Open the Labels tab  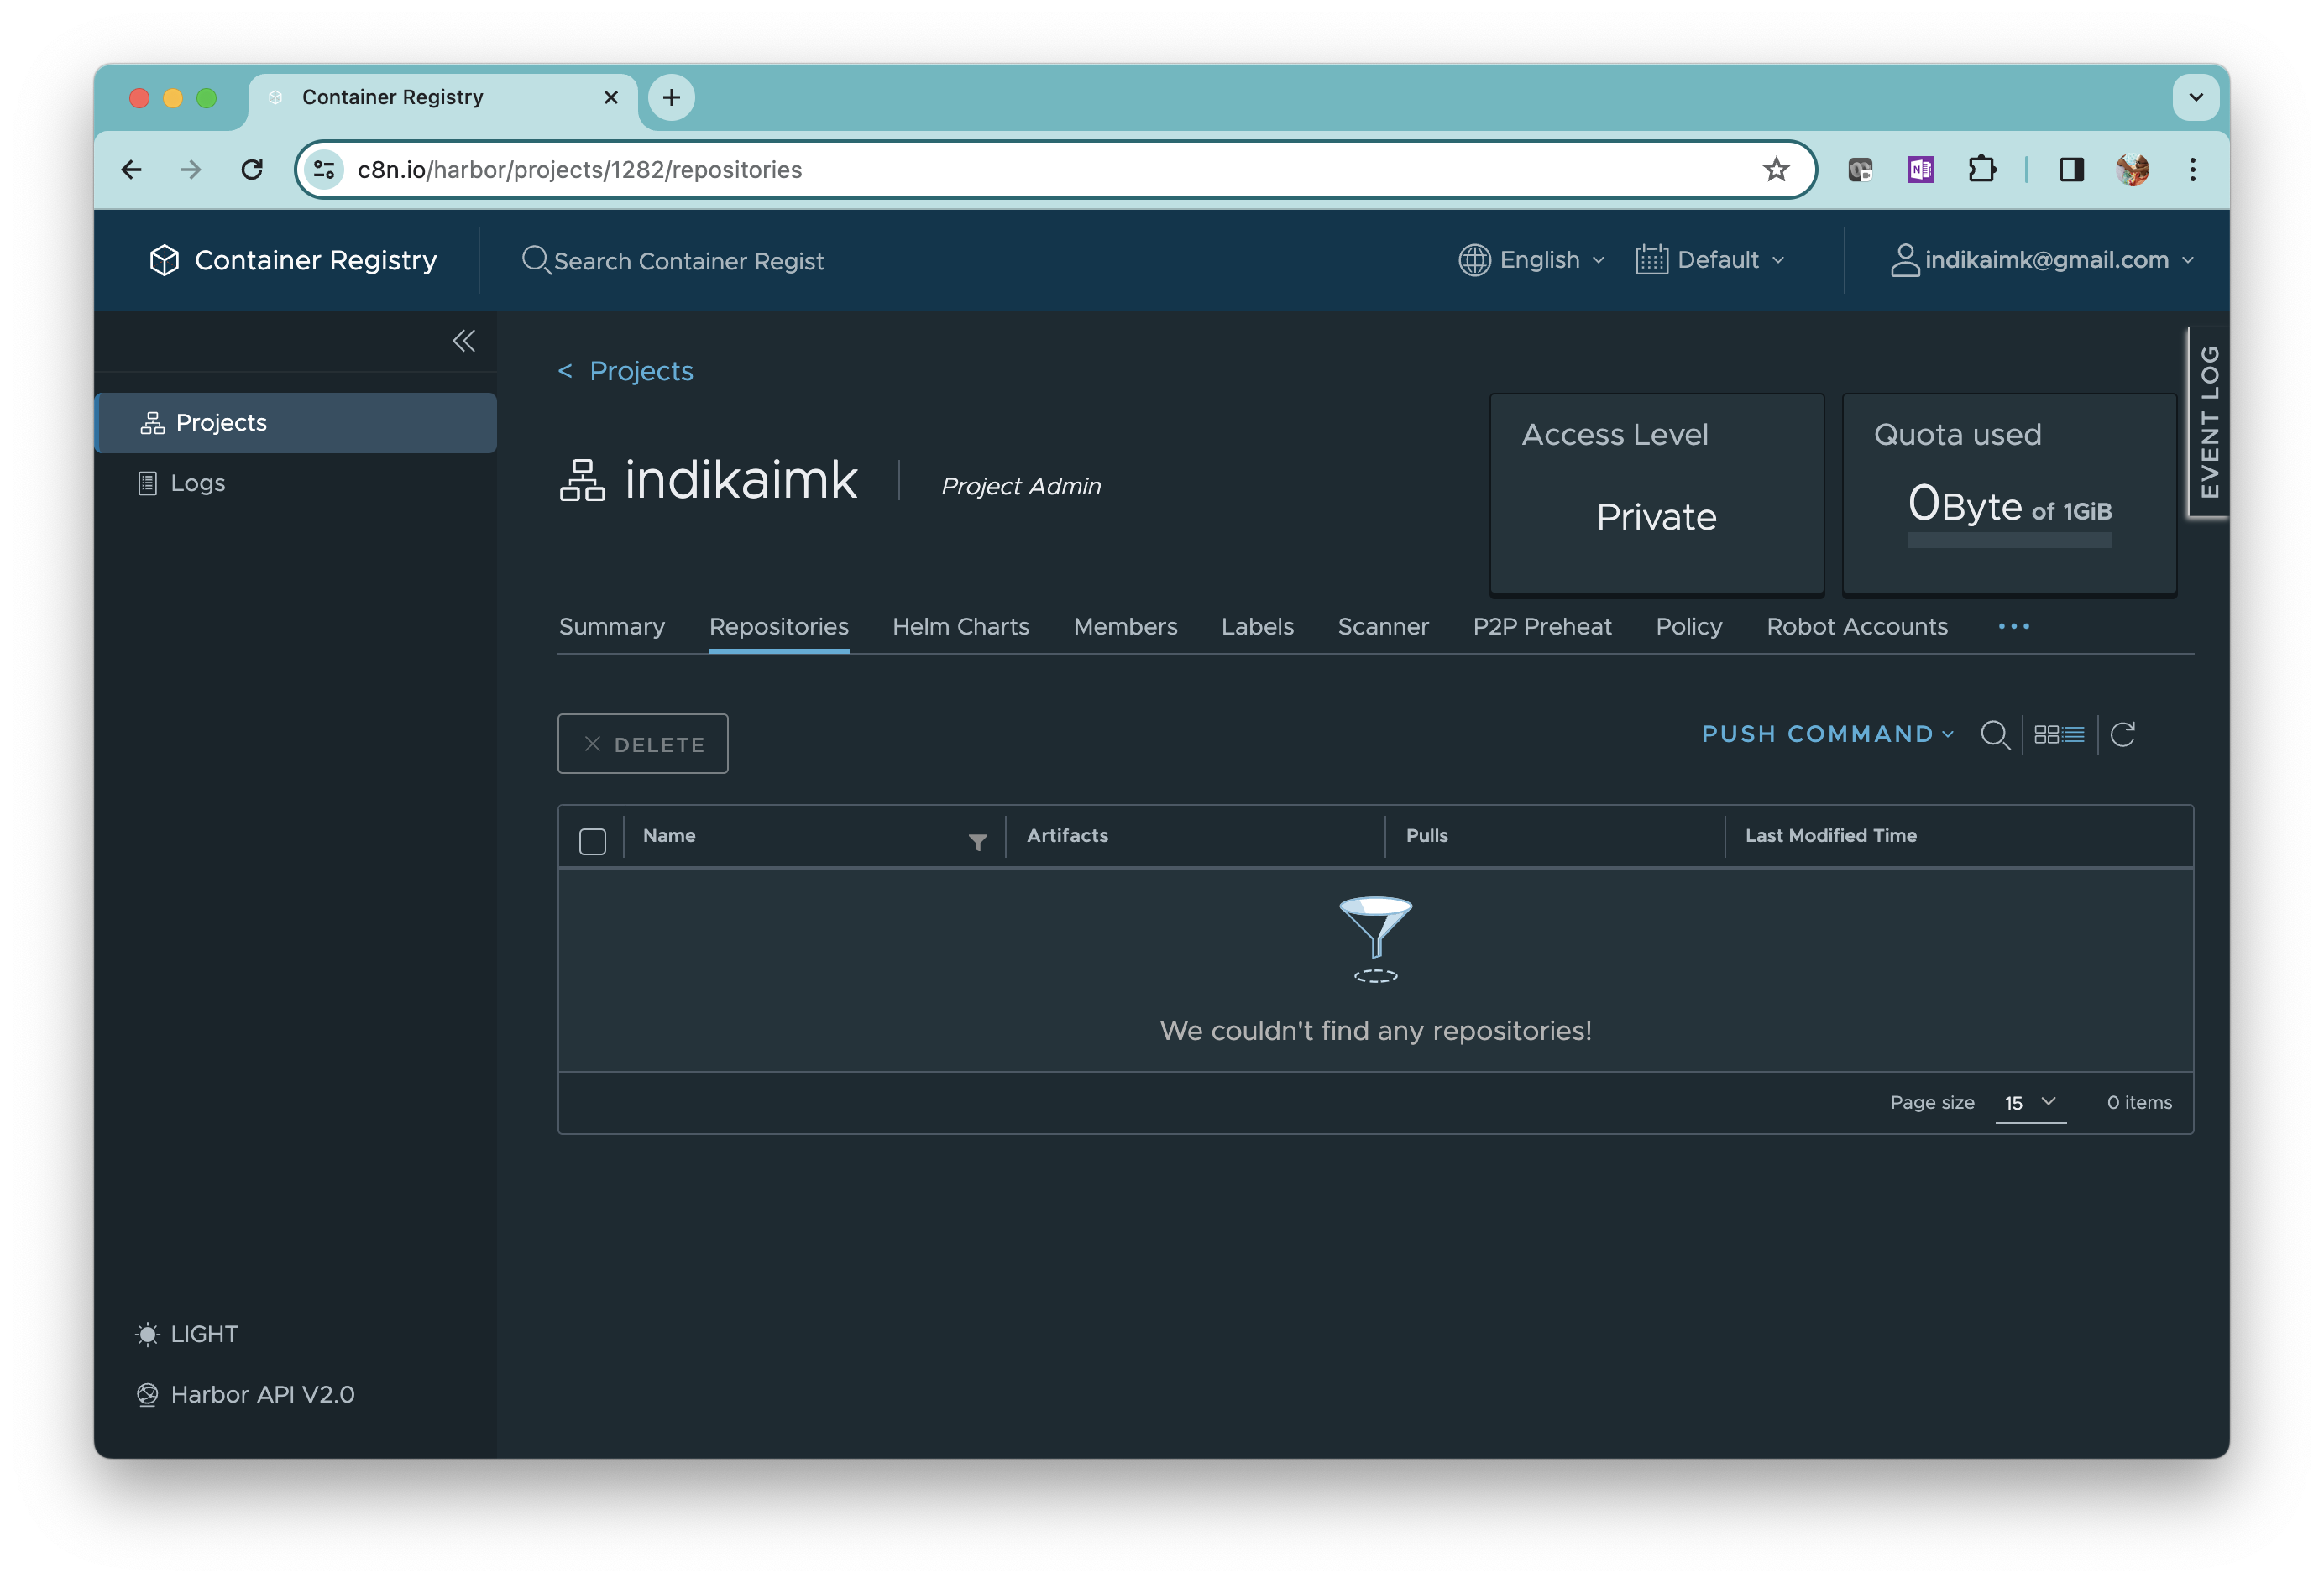(x=1257, y=626)
